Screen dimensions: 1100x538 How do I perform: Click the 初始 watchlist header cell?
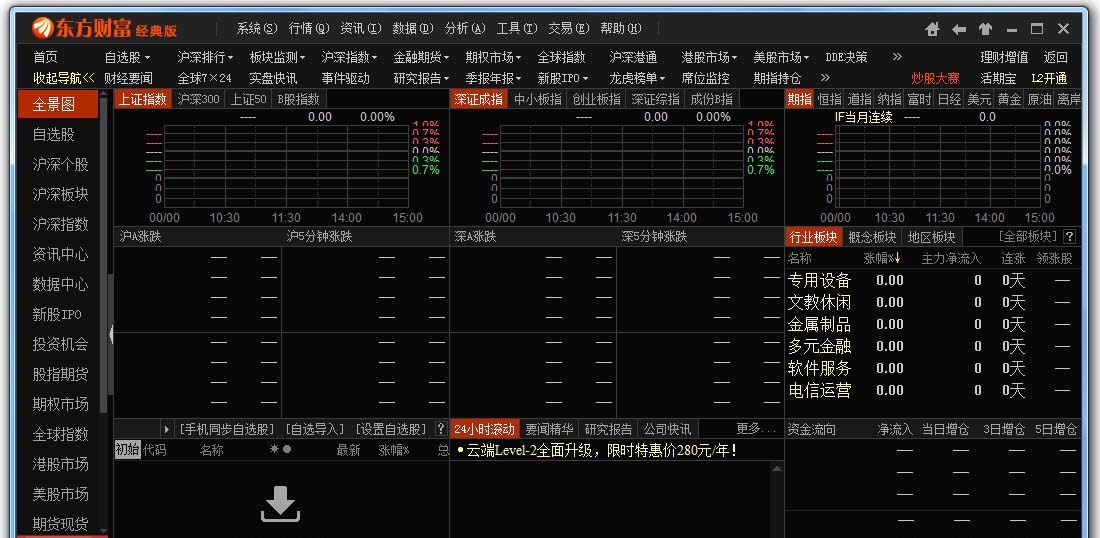click(x=128, y=450)
